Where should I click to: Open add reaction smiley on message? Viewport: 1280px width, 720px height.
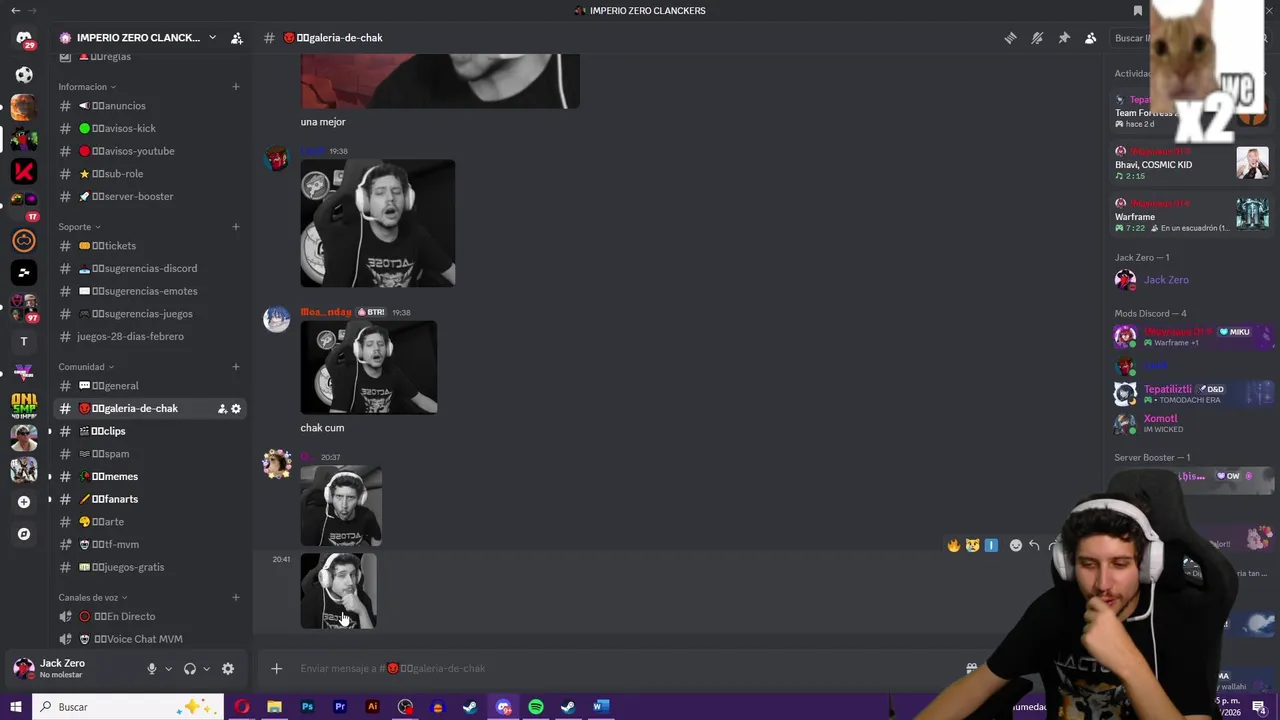tap(1016, 545)
